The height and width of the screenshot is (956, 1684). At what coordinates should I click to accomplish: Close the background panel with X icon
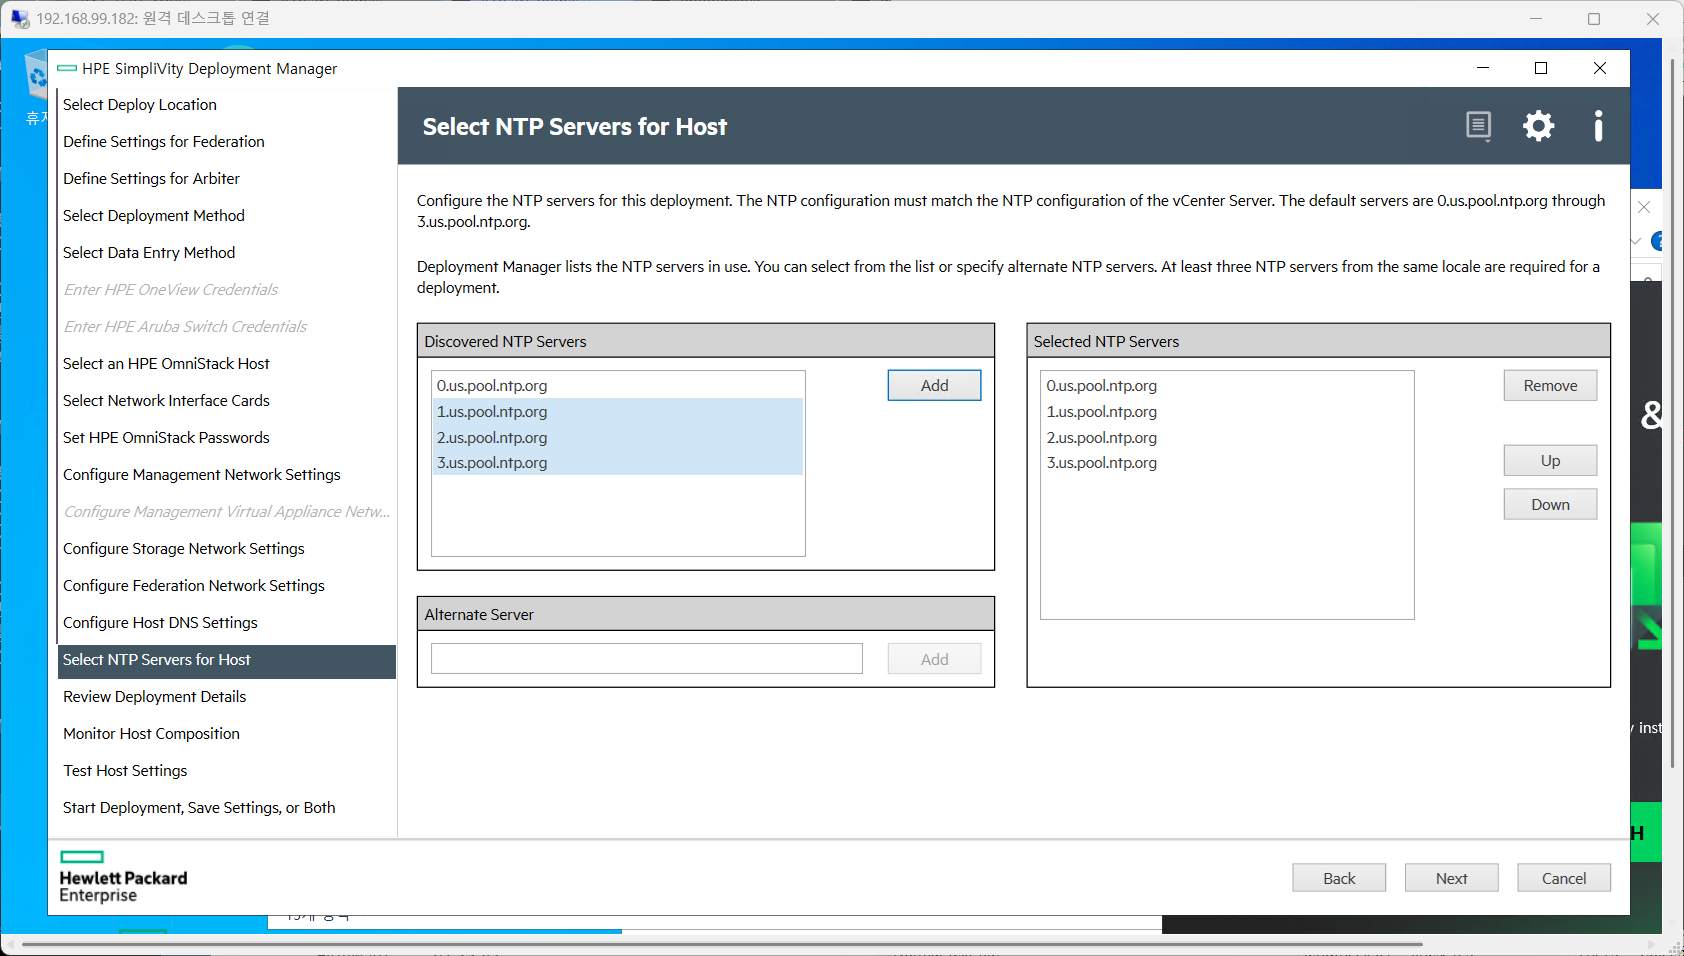(x=1644, y=207)
